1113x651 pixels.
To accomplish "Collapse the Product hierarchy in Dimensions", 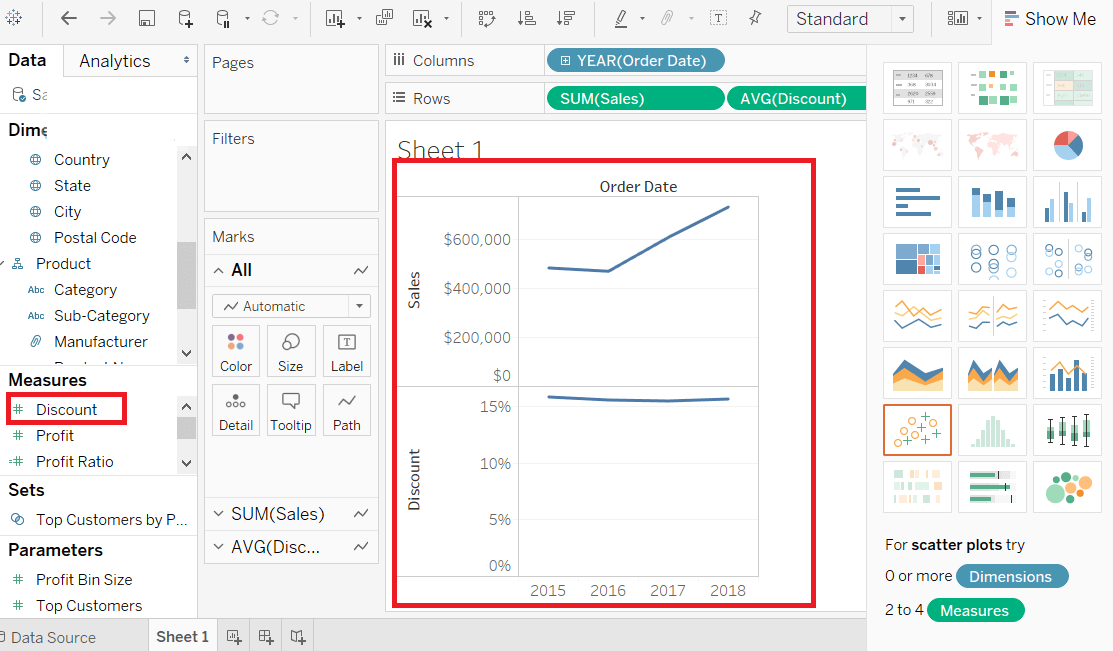I will 3,263.
